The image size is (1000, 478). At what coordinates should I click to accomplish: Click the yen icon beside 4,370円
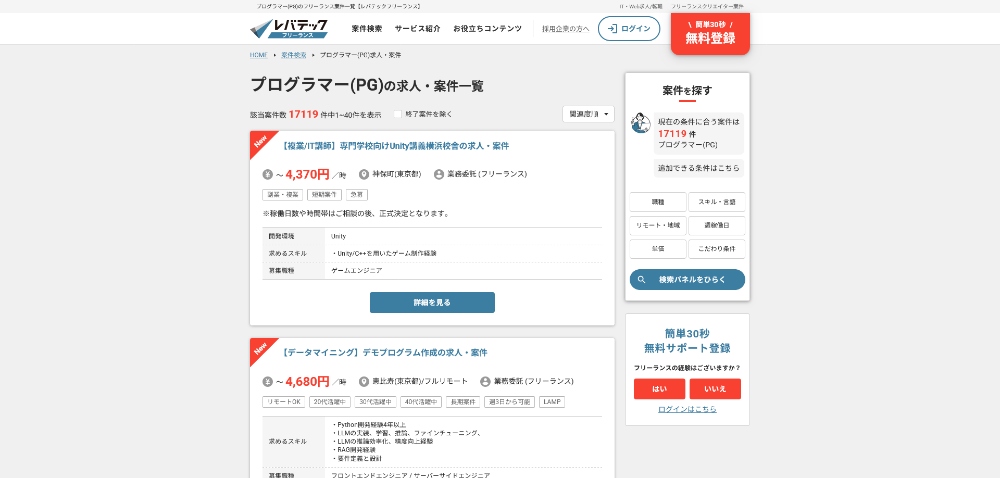coord(268,175)
